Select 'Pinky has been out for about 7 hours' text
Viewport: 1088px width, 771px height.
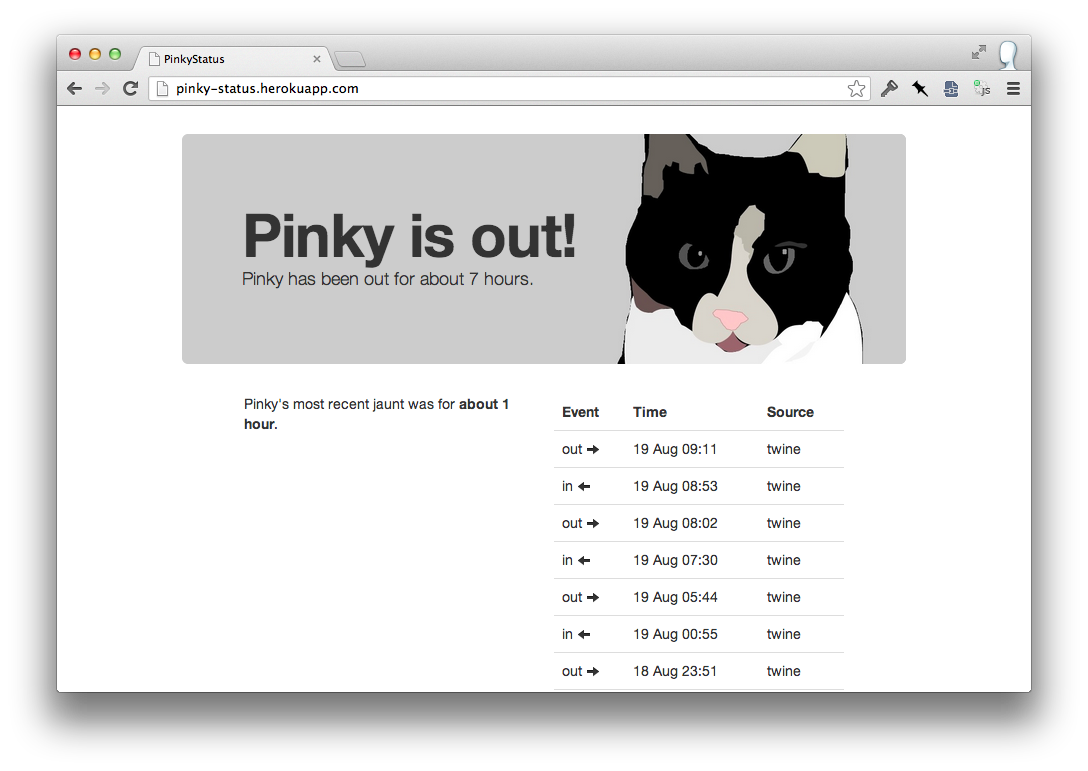coord(387,279)
